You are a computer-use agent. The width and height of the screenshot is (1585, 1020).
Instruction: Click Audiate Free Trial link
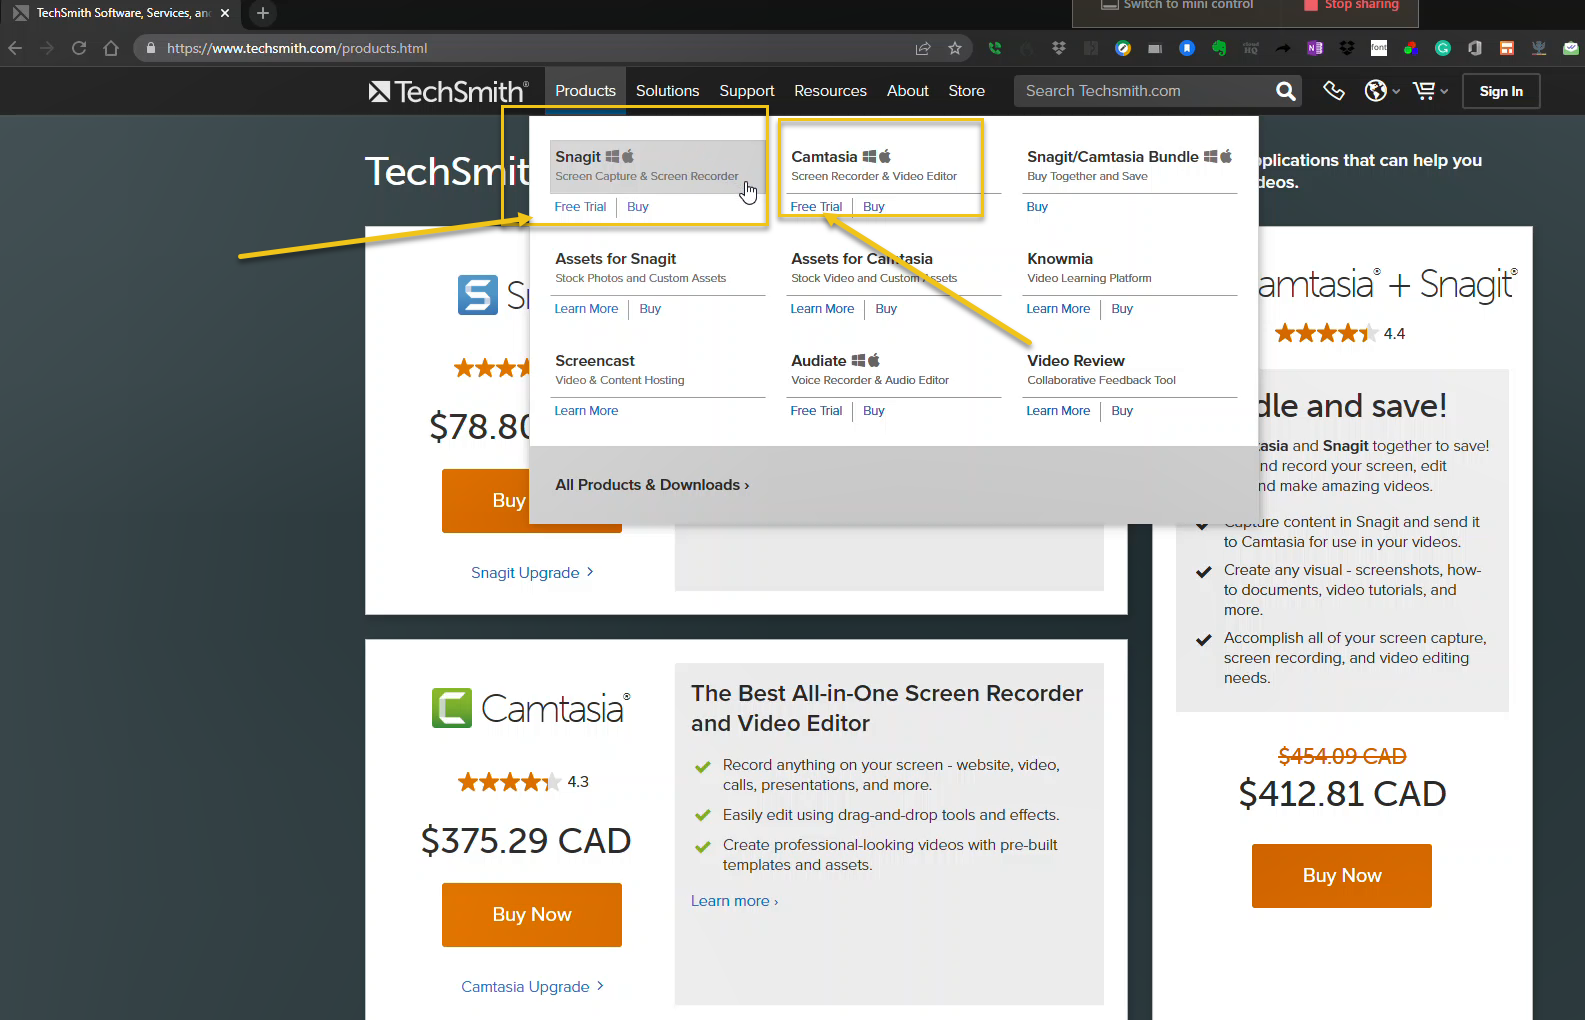tap(816, 411)
